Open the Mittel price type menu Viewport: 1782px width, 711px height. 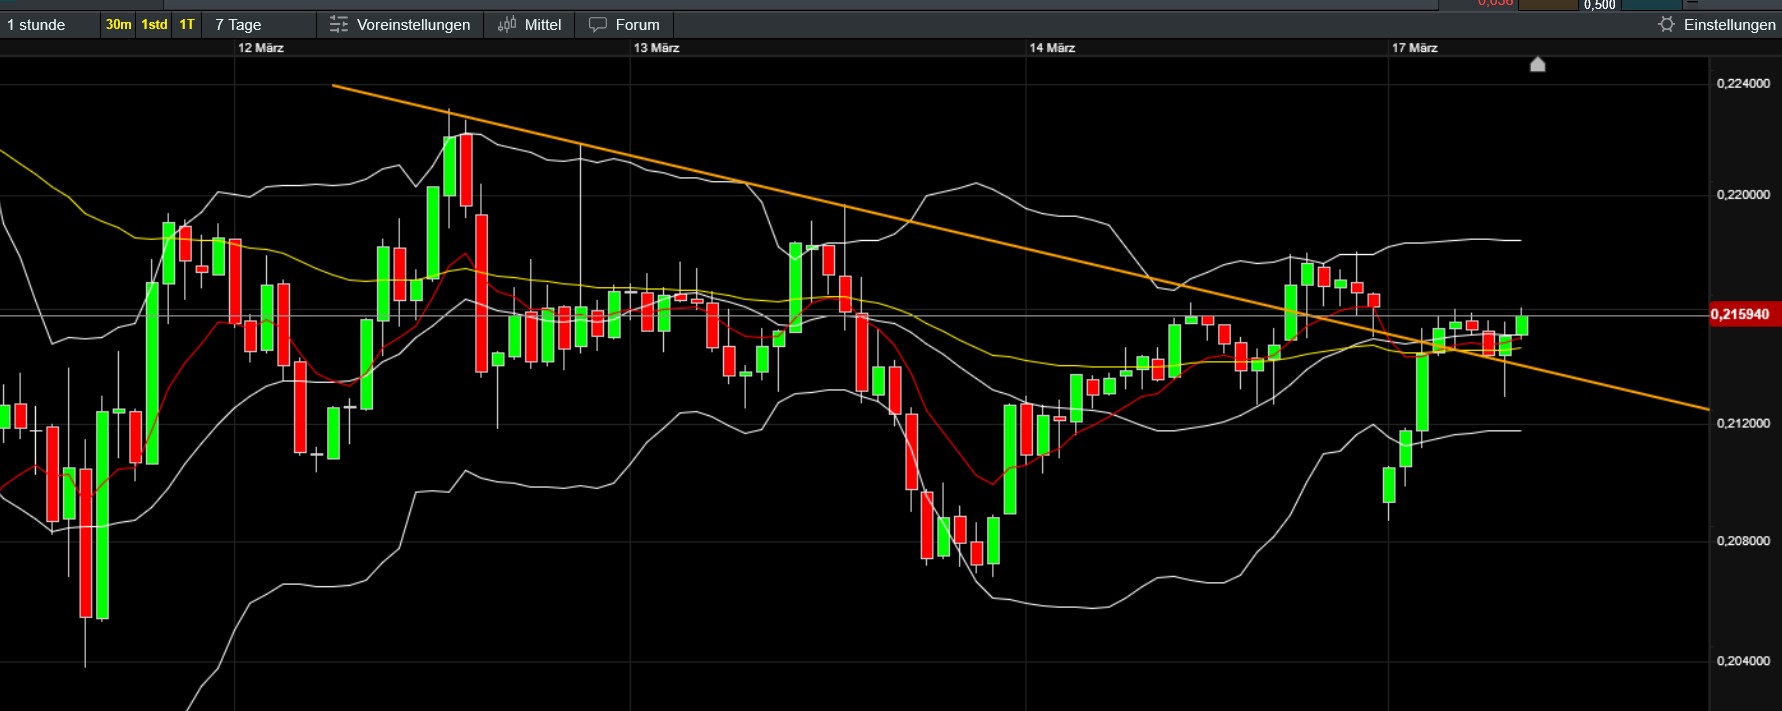[x=530, y=25]
